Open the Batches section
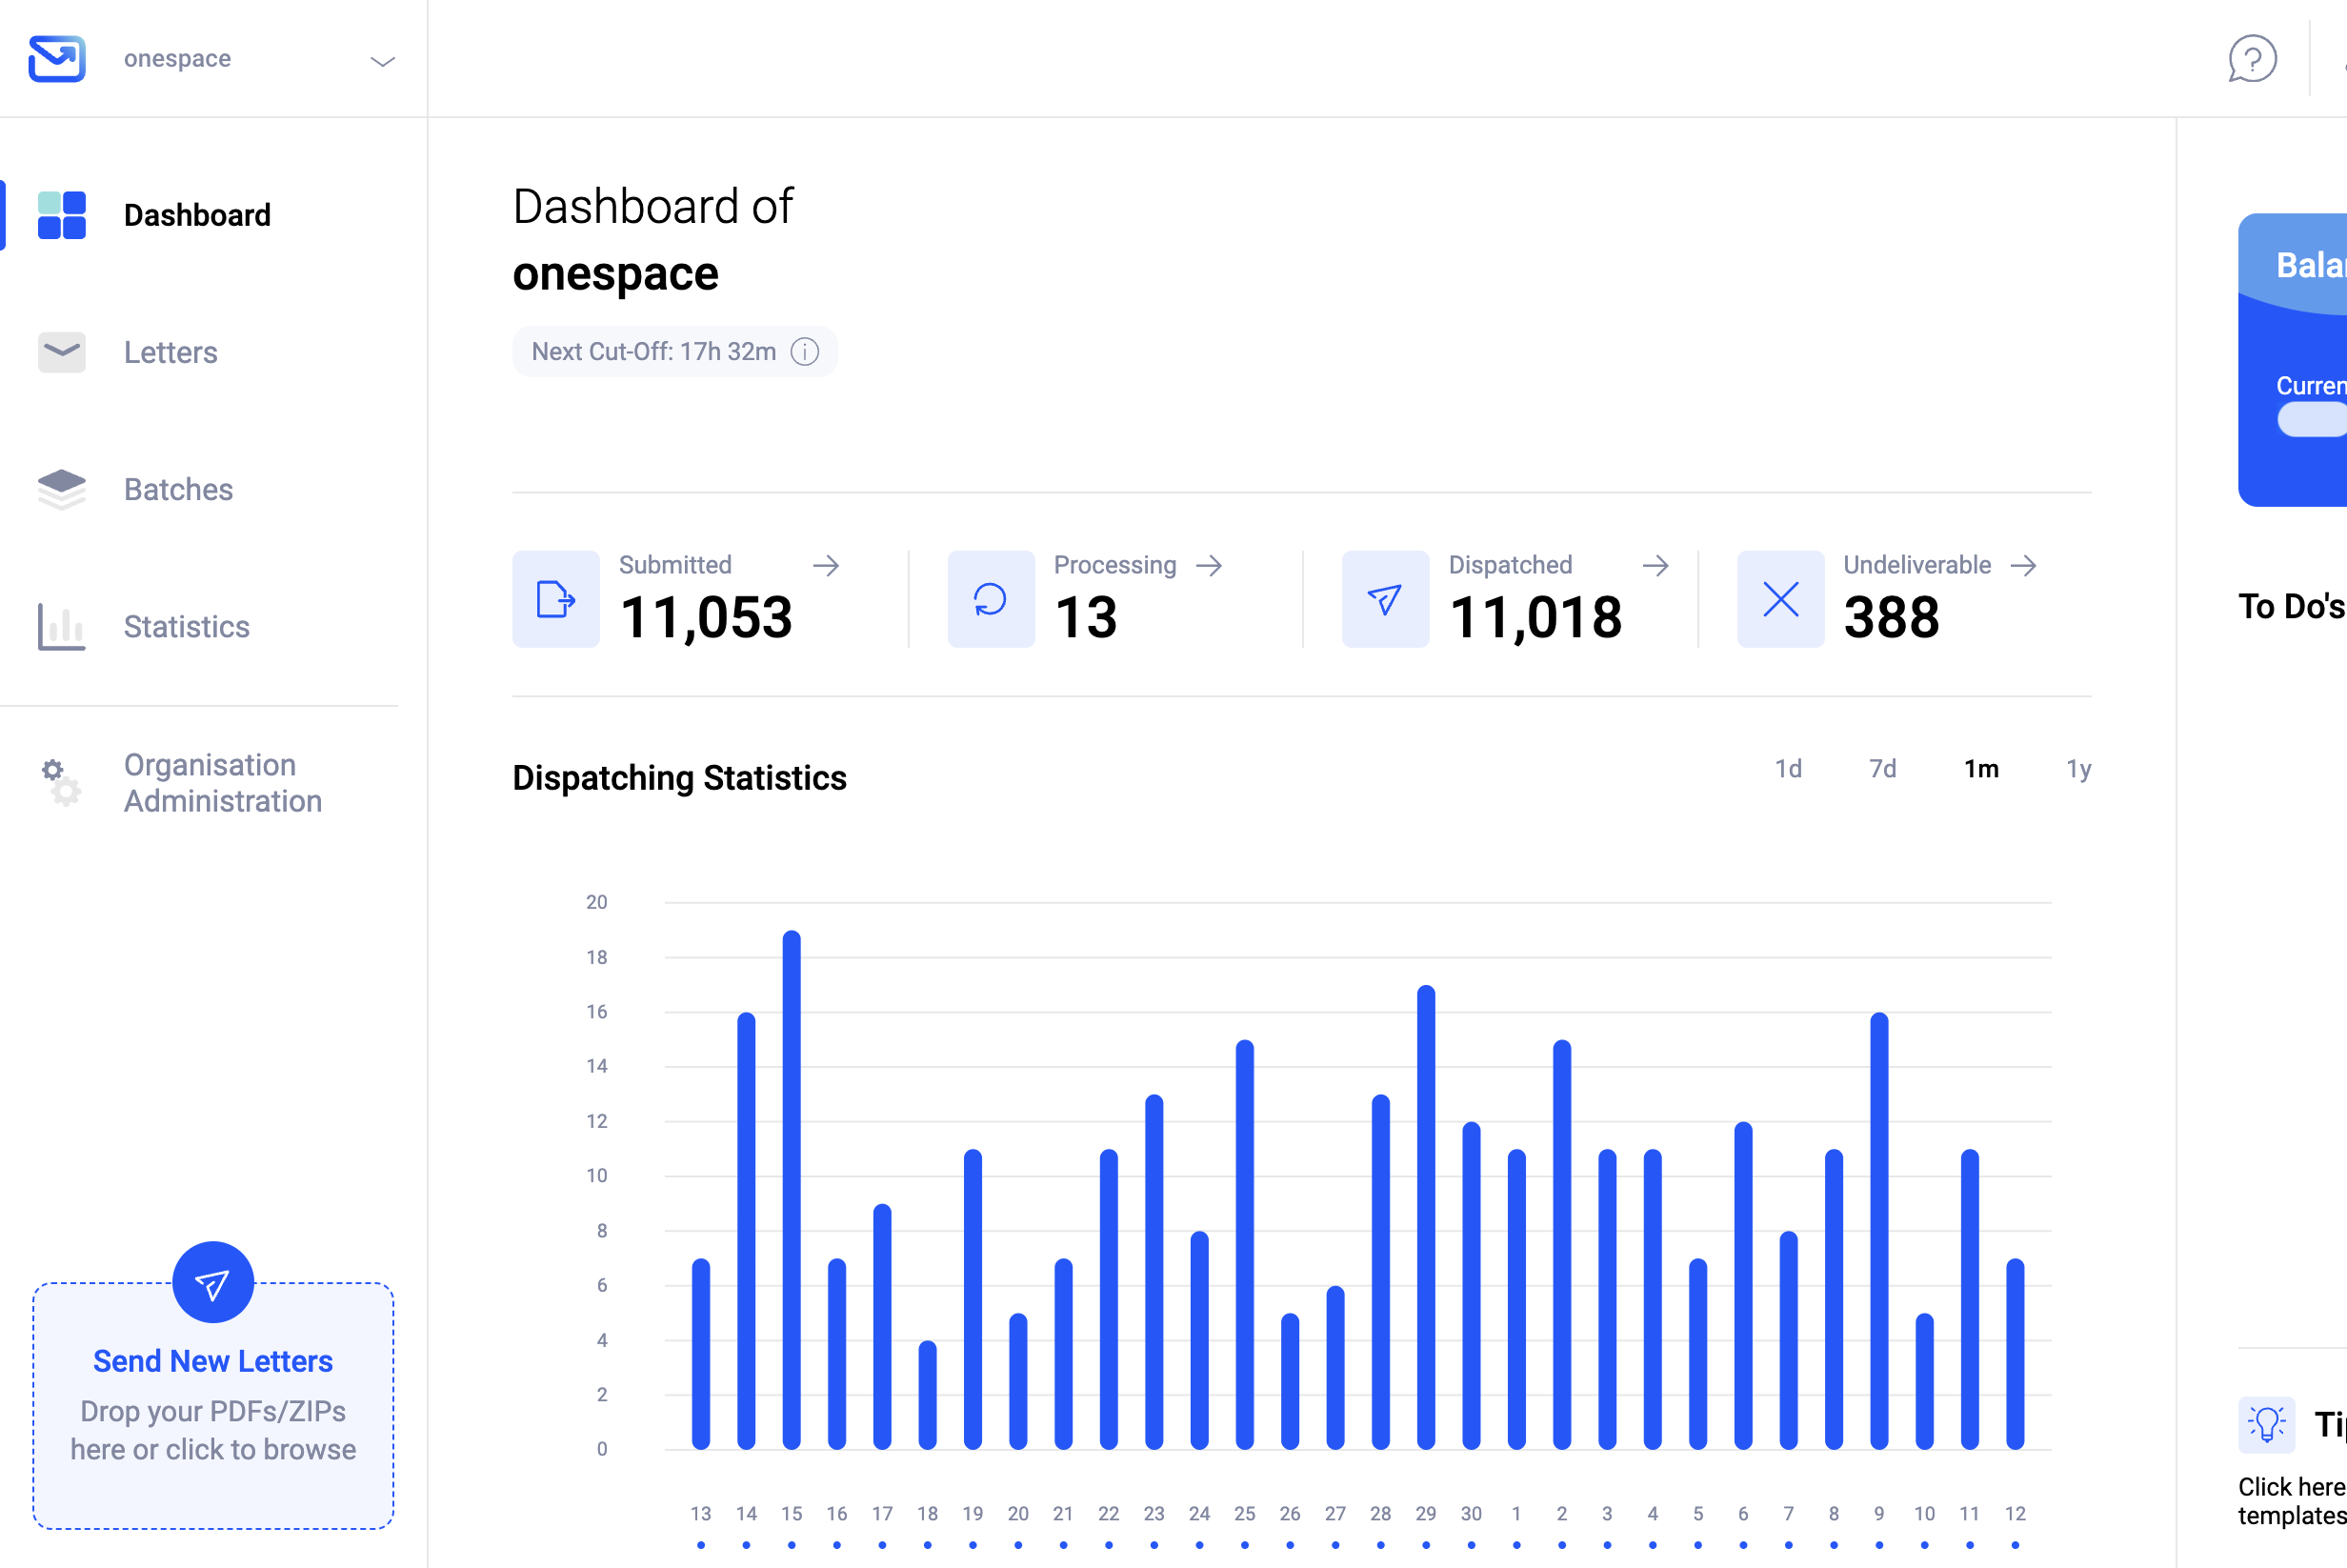 178,489
